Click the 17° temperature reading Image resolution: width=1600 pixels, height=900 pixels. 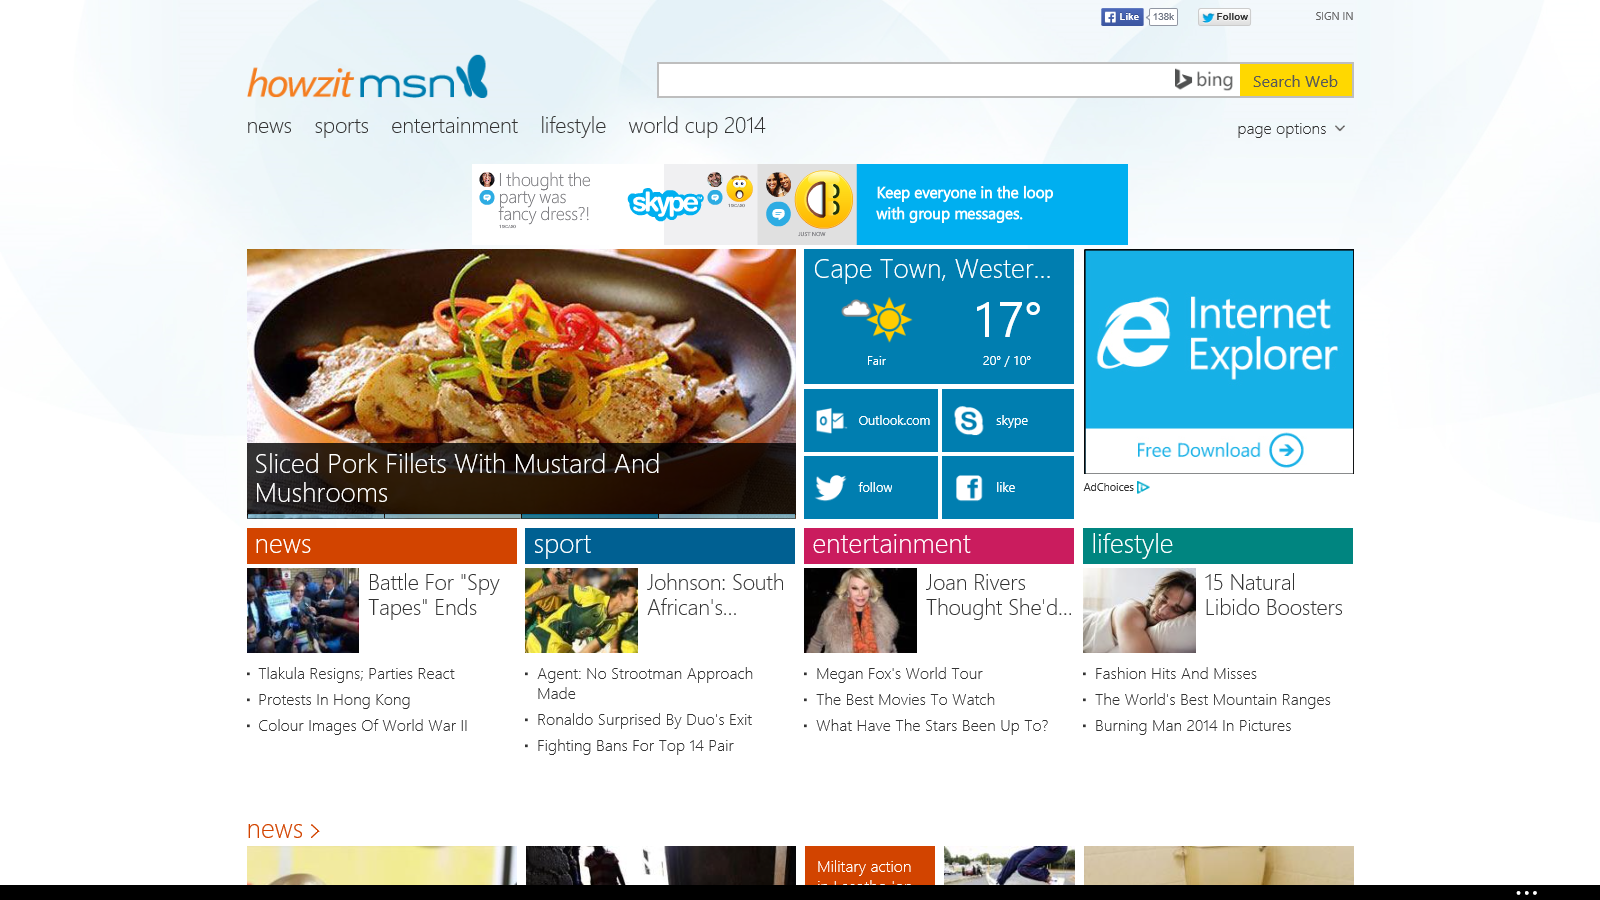click(1008, 321)
